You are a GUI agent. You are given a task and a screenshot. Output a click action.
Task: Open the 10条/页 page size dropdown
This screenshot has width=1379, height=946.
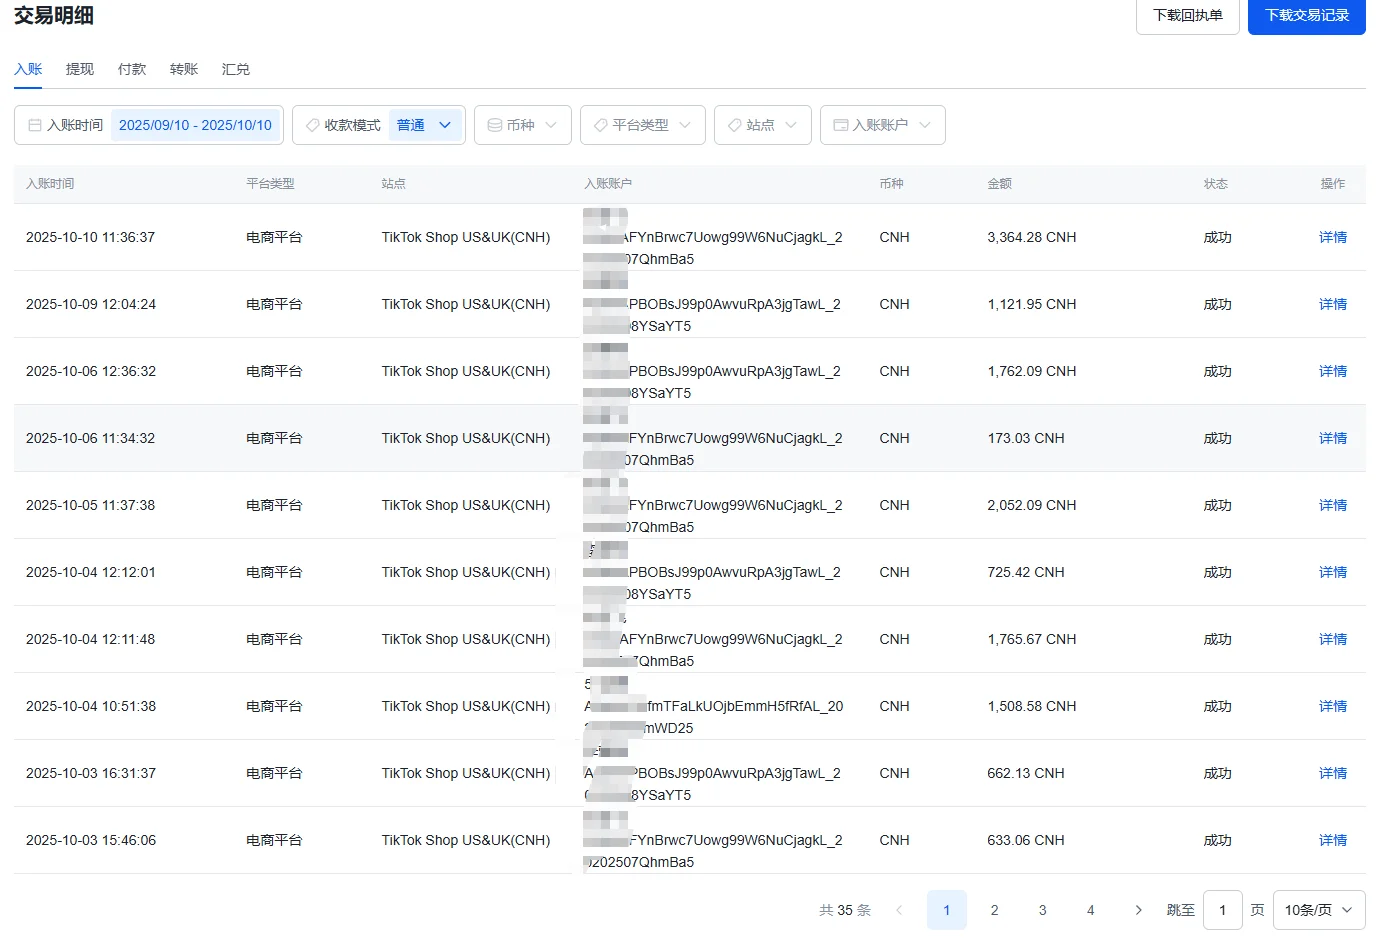pyautogui.click(x=1319, y=910)
